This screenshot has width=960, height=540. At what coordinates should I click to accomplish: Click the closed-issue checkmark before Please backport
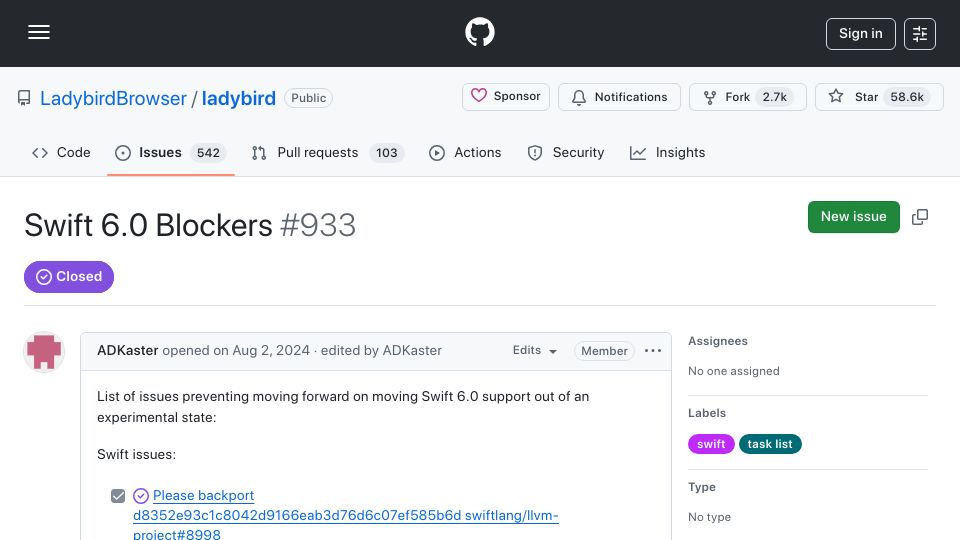(141, 495)
